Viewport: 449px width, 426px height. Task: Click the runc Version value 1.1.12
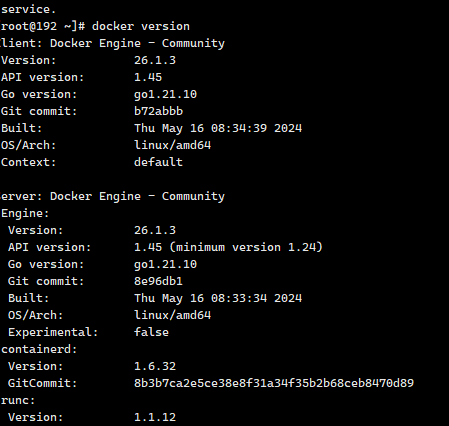[x=155, y=417]
